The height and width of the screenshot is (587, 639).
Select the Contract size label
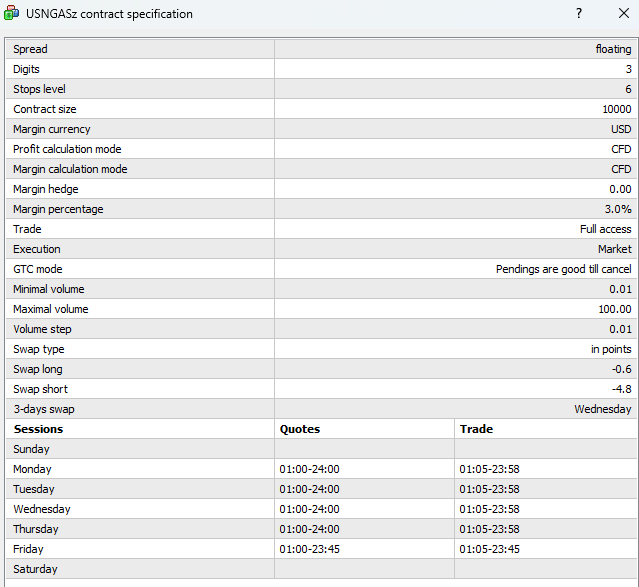pyautogui.click(x=44, y=109)
